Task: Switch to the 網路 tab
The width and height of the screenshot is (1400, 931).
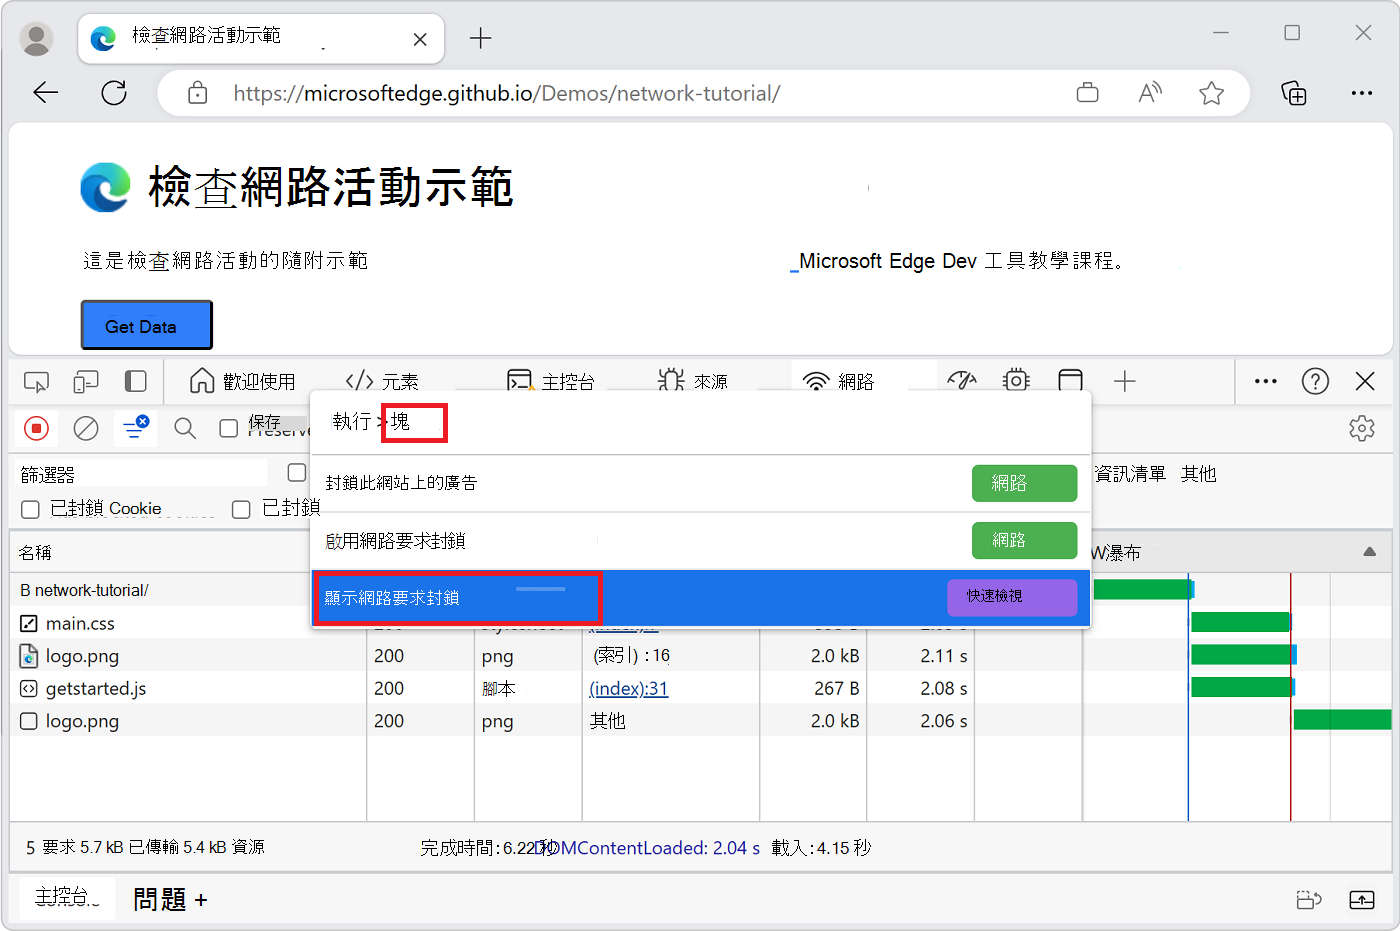Action: pos(839,381)
